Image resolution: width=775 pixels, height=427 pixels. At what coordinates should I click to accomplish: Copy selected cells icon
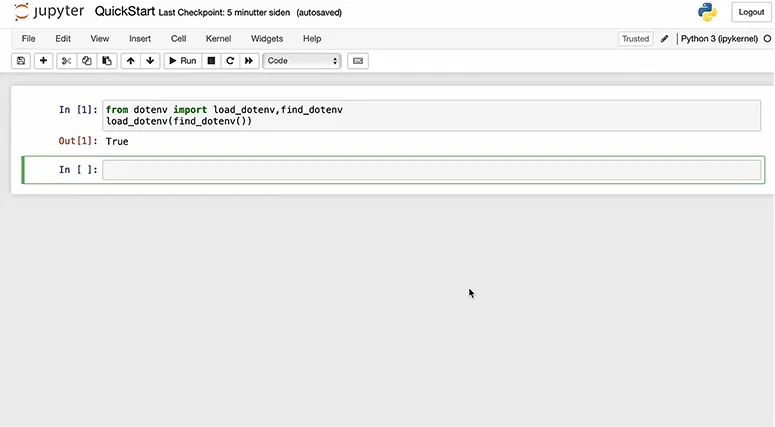(87, 61)
